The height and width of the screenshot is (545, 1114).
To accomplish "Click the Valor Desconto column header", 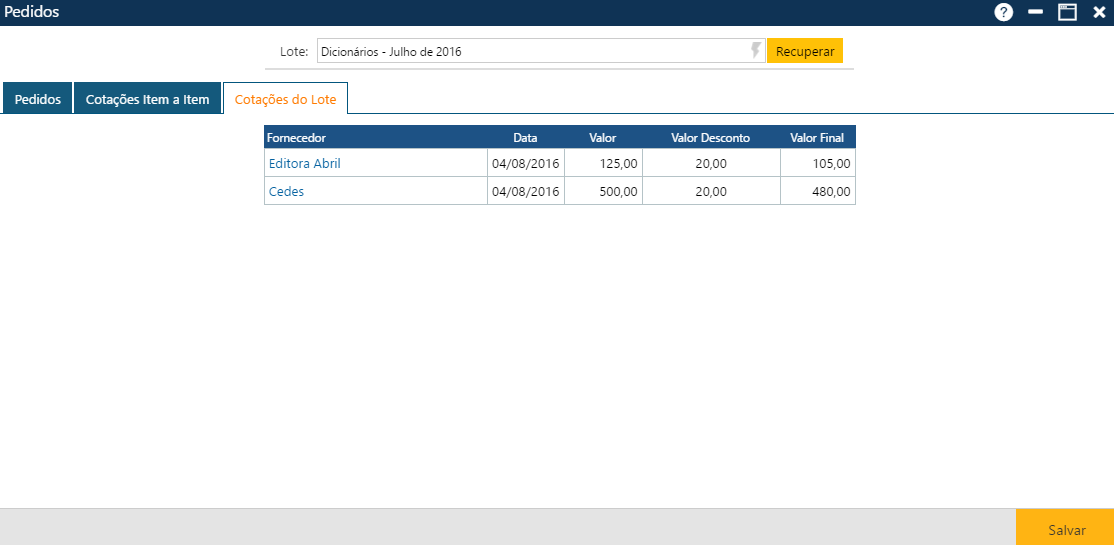I will coord(710,137).
